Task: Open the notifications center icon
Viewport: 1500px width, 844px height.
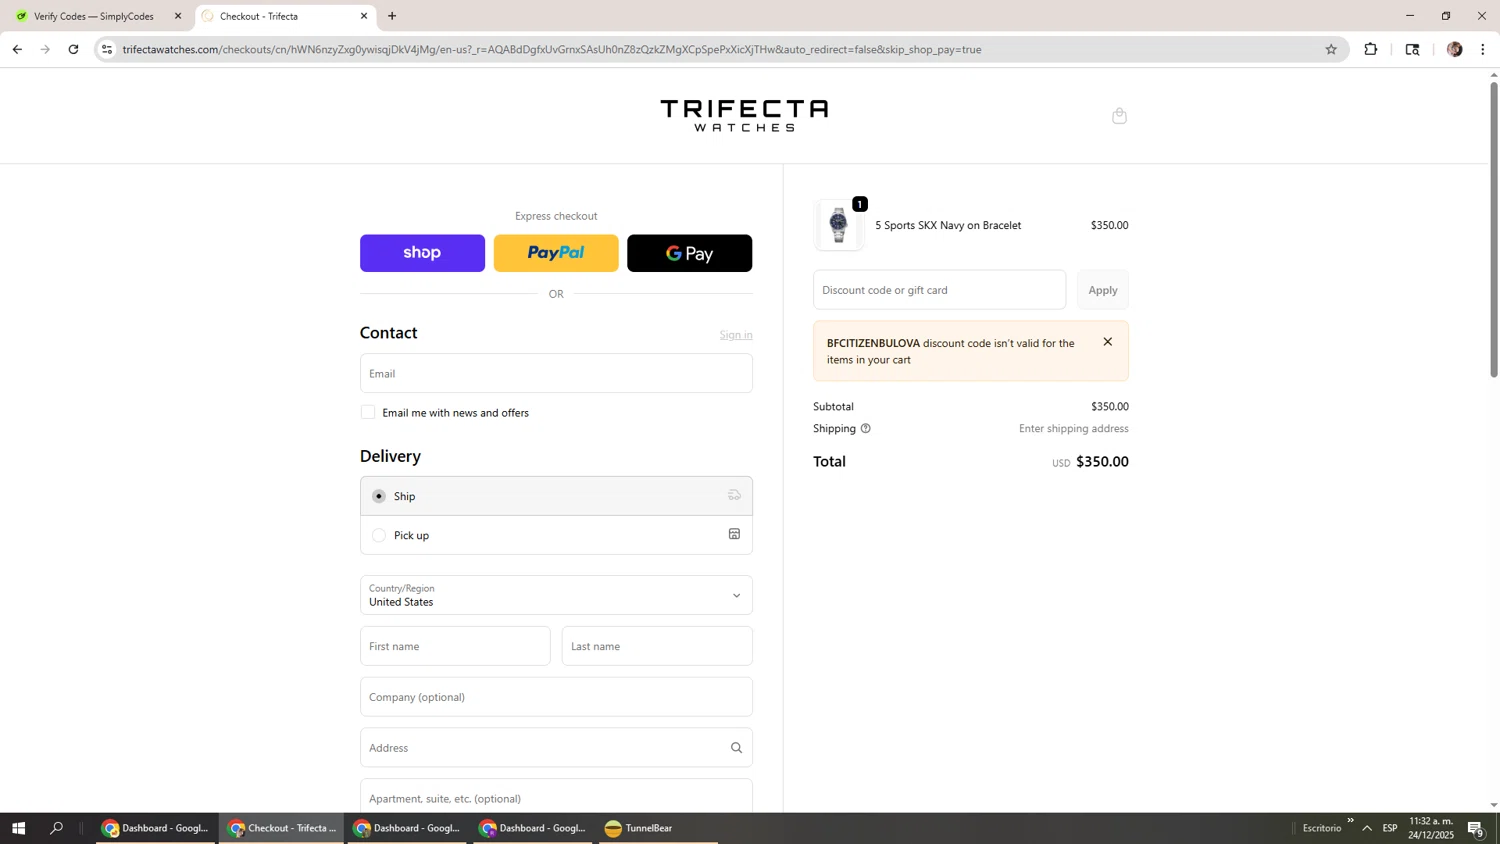Action: tap(1476, 828)
